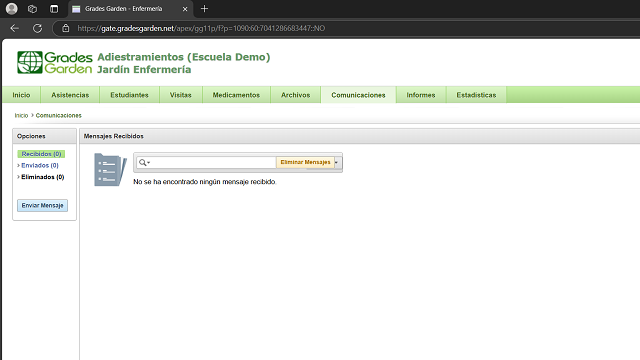Image resolution: width=640 pixels, height=360 pixels.
Task: Open the Inicio menu tab
Action: click(21, 95)
